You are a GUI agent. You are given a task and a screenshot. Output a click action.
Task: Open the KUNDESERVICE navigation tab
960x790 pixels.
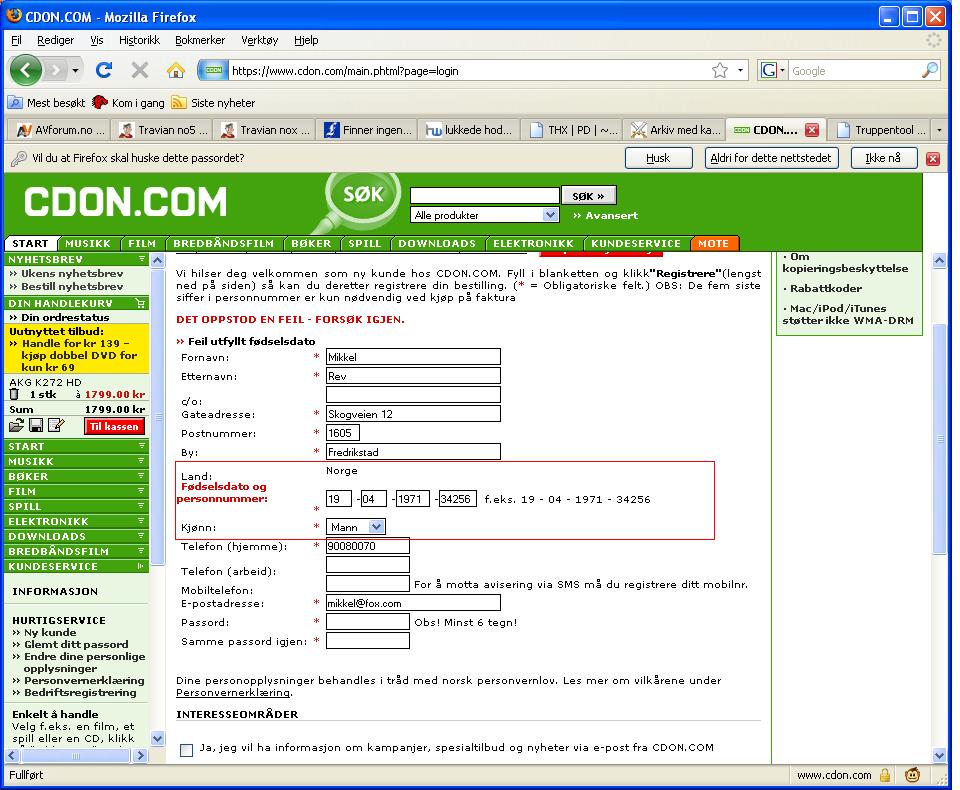(636, 244)
